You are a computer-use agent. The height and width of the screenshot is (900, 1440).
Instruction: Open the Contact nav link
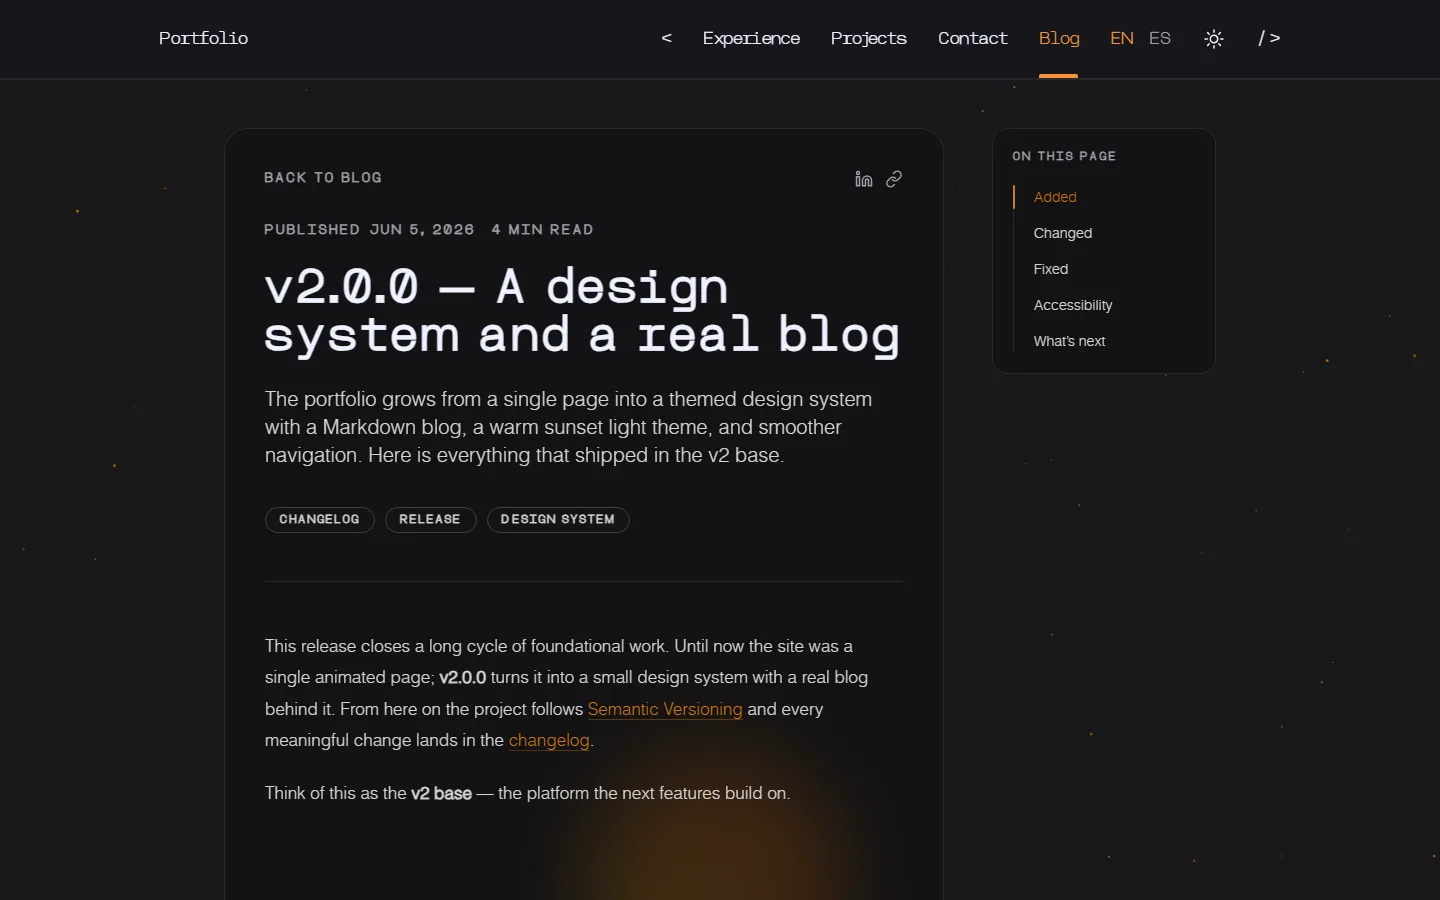(x=972, y=38)
